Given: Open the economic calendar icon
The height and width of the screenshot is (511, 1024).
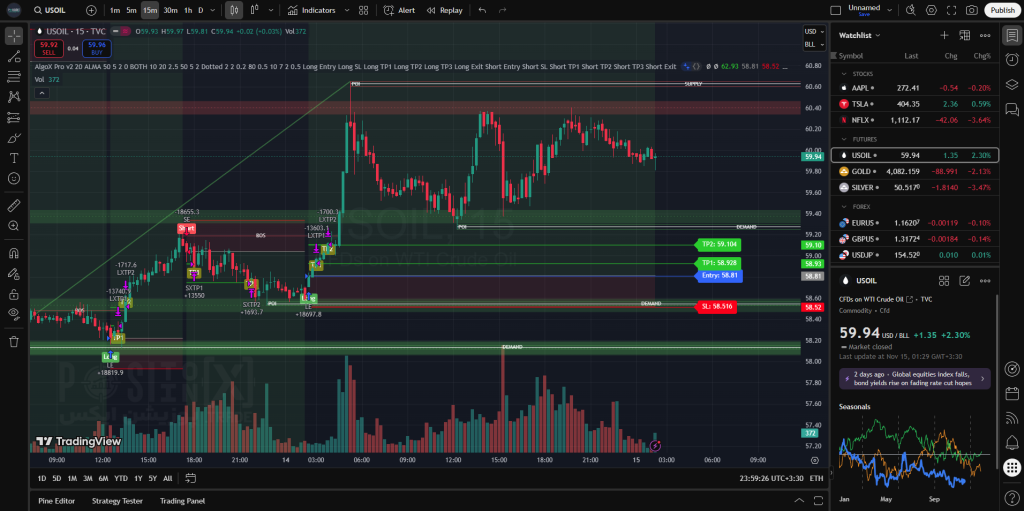Looking at the screenshot, I should click(1012, 394).
